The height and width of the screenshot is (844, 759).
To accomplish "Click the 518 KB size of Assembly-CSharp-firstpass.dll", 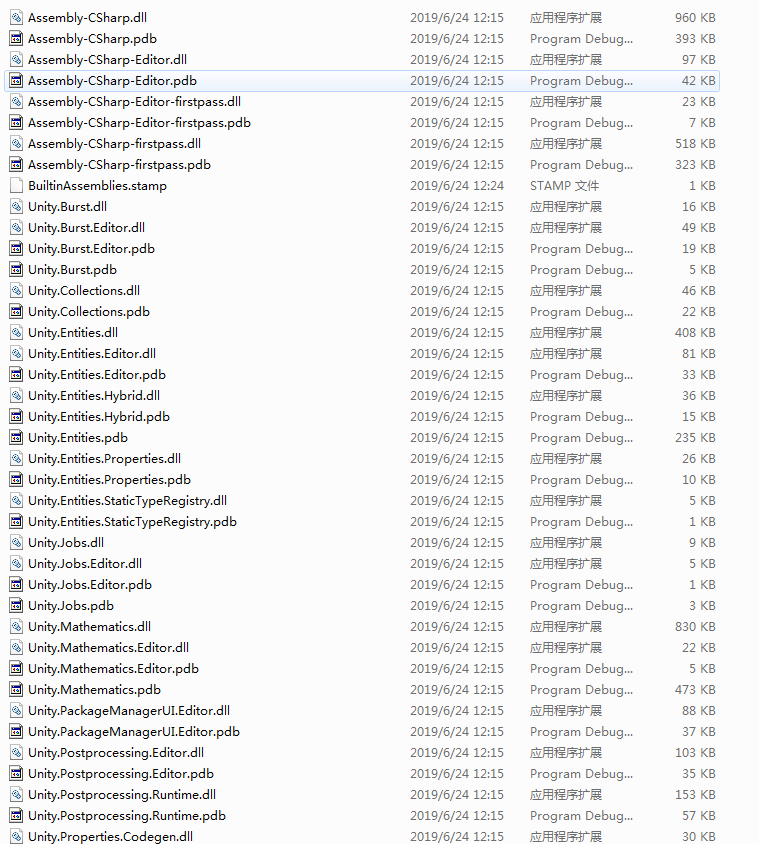I will point(695,144).
